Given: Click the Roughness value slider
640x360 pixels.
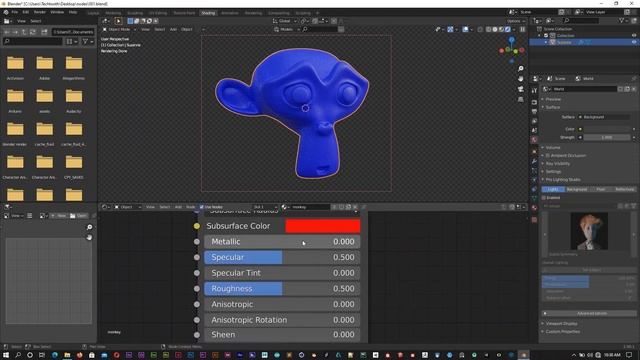Looking at the screenshot, I should pos(282,289).
